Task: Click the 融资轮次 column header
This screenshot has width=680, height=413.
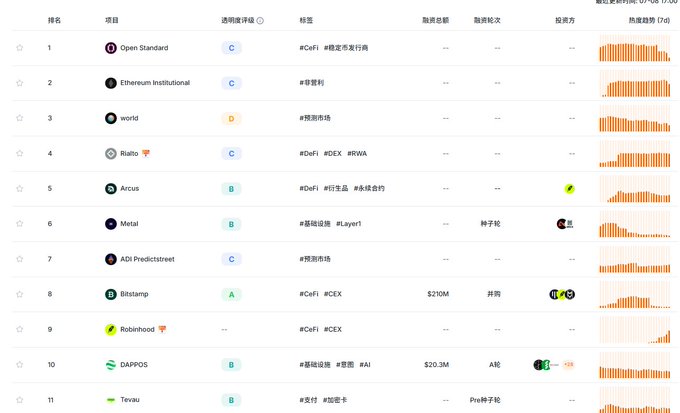Action: [x=487, y=20]
